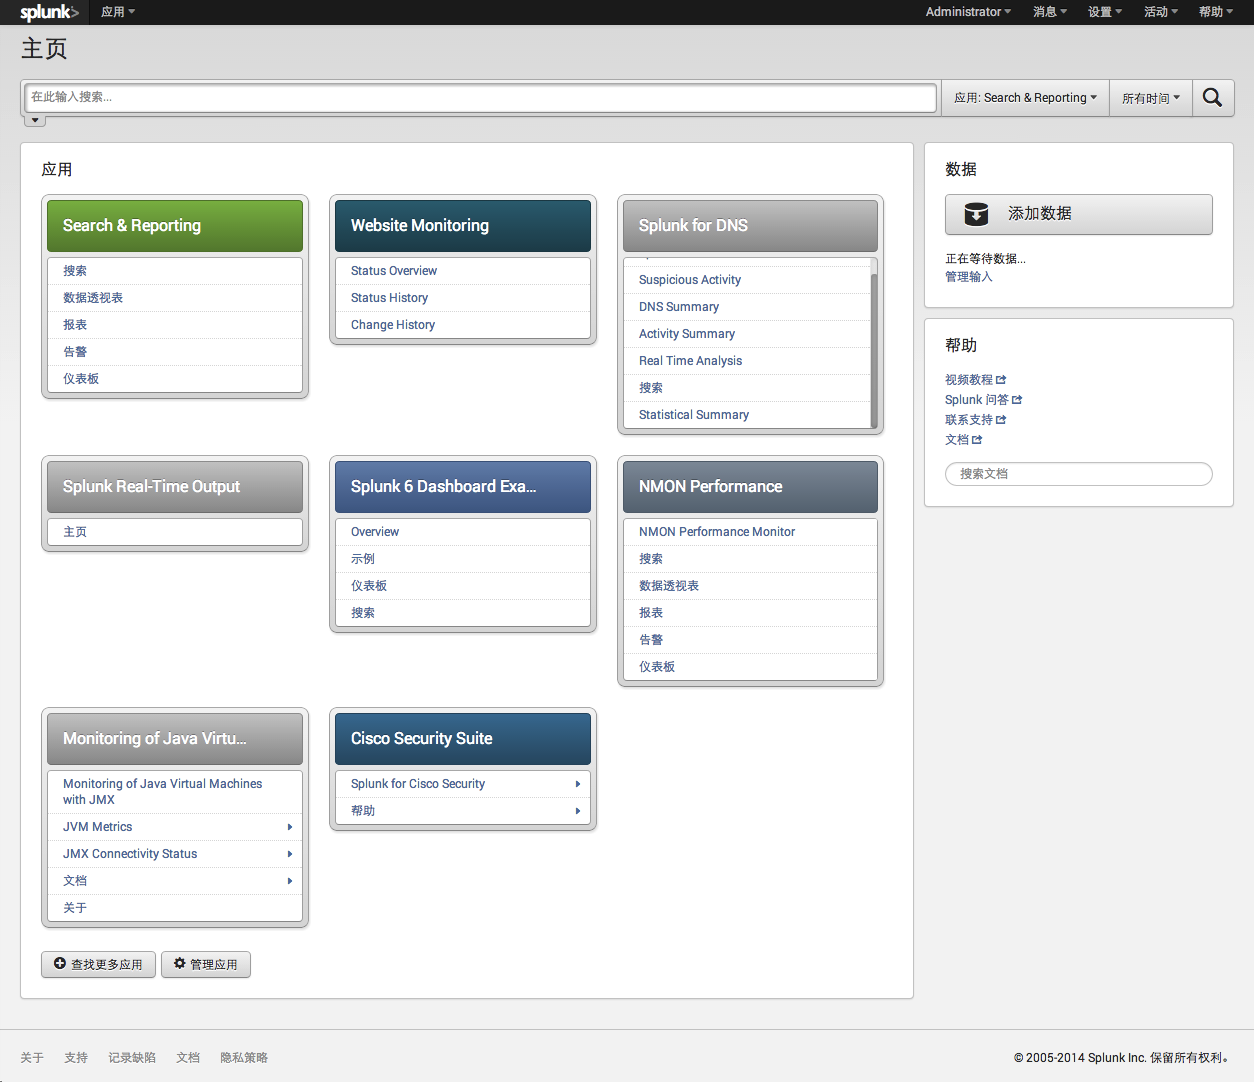The height and width of the screenshot is (1082, 1254).
Task: Expand the JVM Metrics submenu arrow
Action: [290, 827]
